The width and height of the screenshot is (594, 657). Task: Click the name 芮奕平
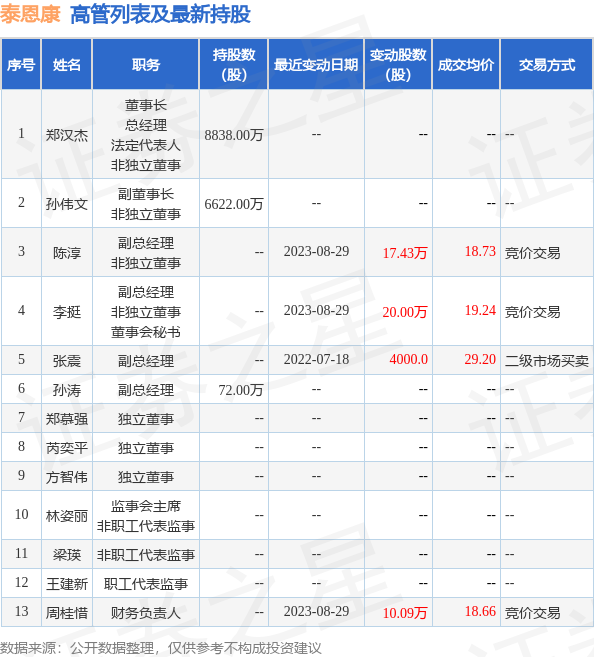67,448
